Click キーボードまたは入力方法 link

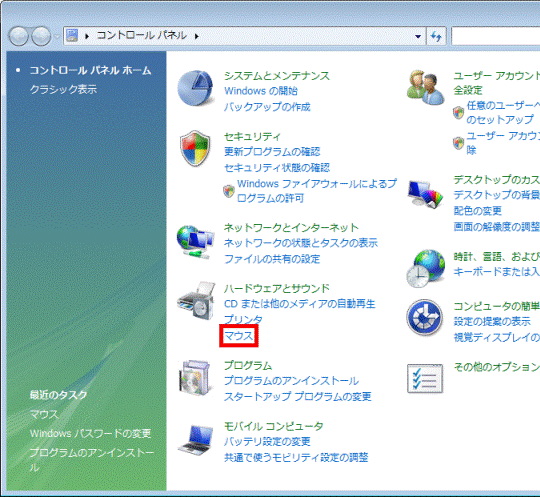(497, 272)
